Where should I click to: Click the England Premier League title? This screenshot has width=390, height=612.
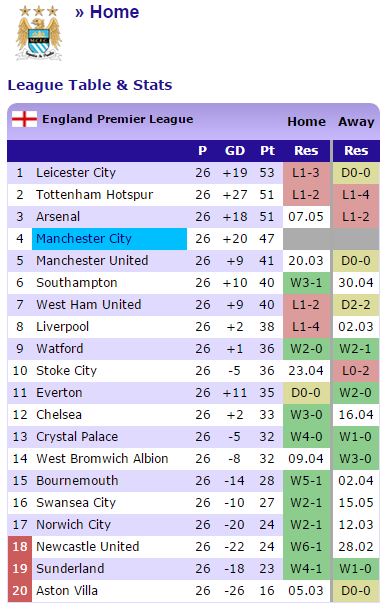pyautogui.click(x=118, y=119)
